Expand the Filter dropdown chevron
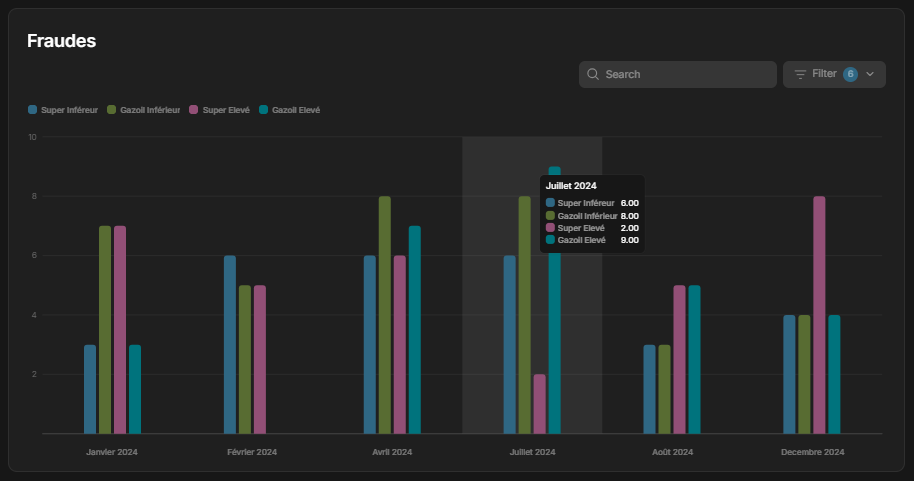Image resolution: width=914 pixels, height=481 pixels. coord(870,74)
